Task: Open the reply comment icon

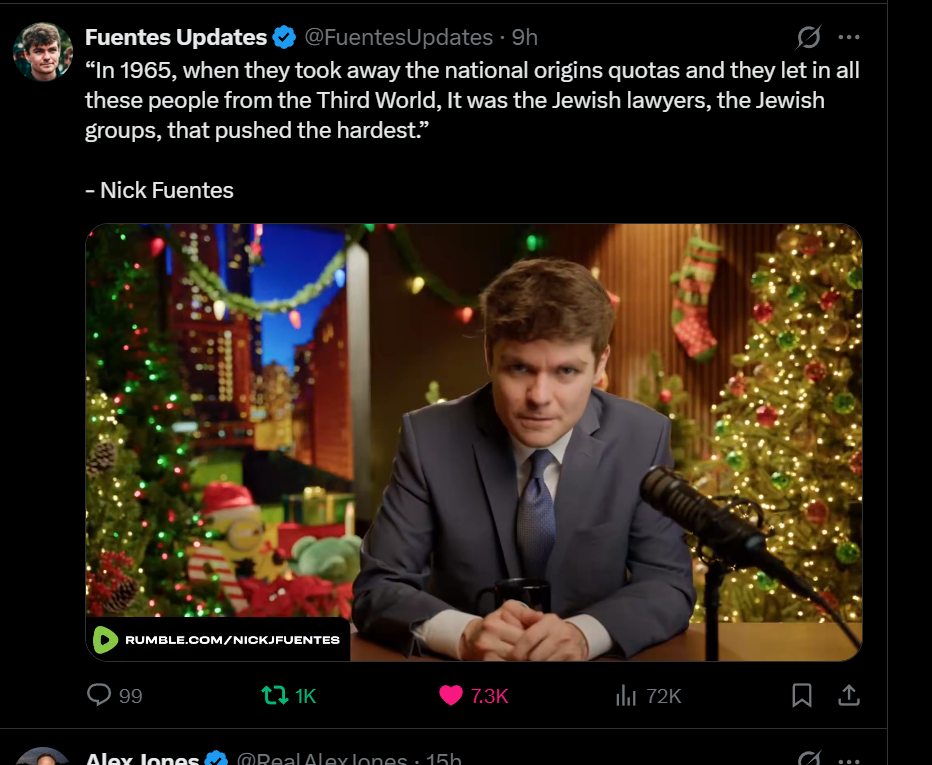Action: point(99,695)
